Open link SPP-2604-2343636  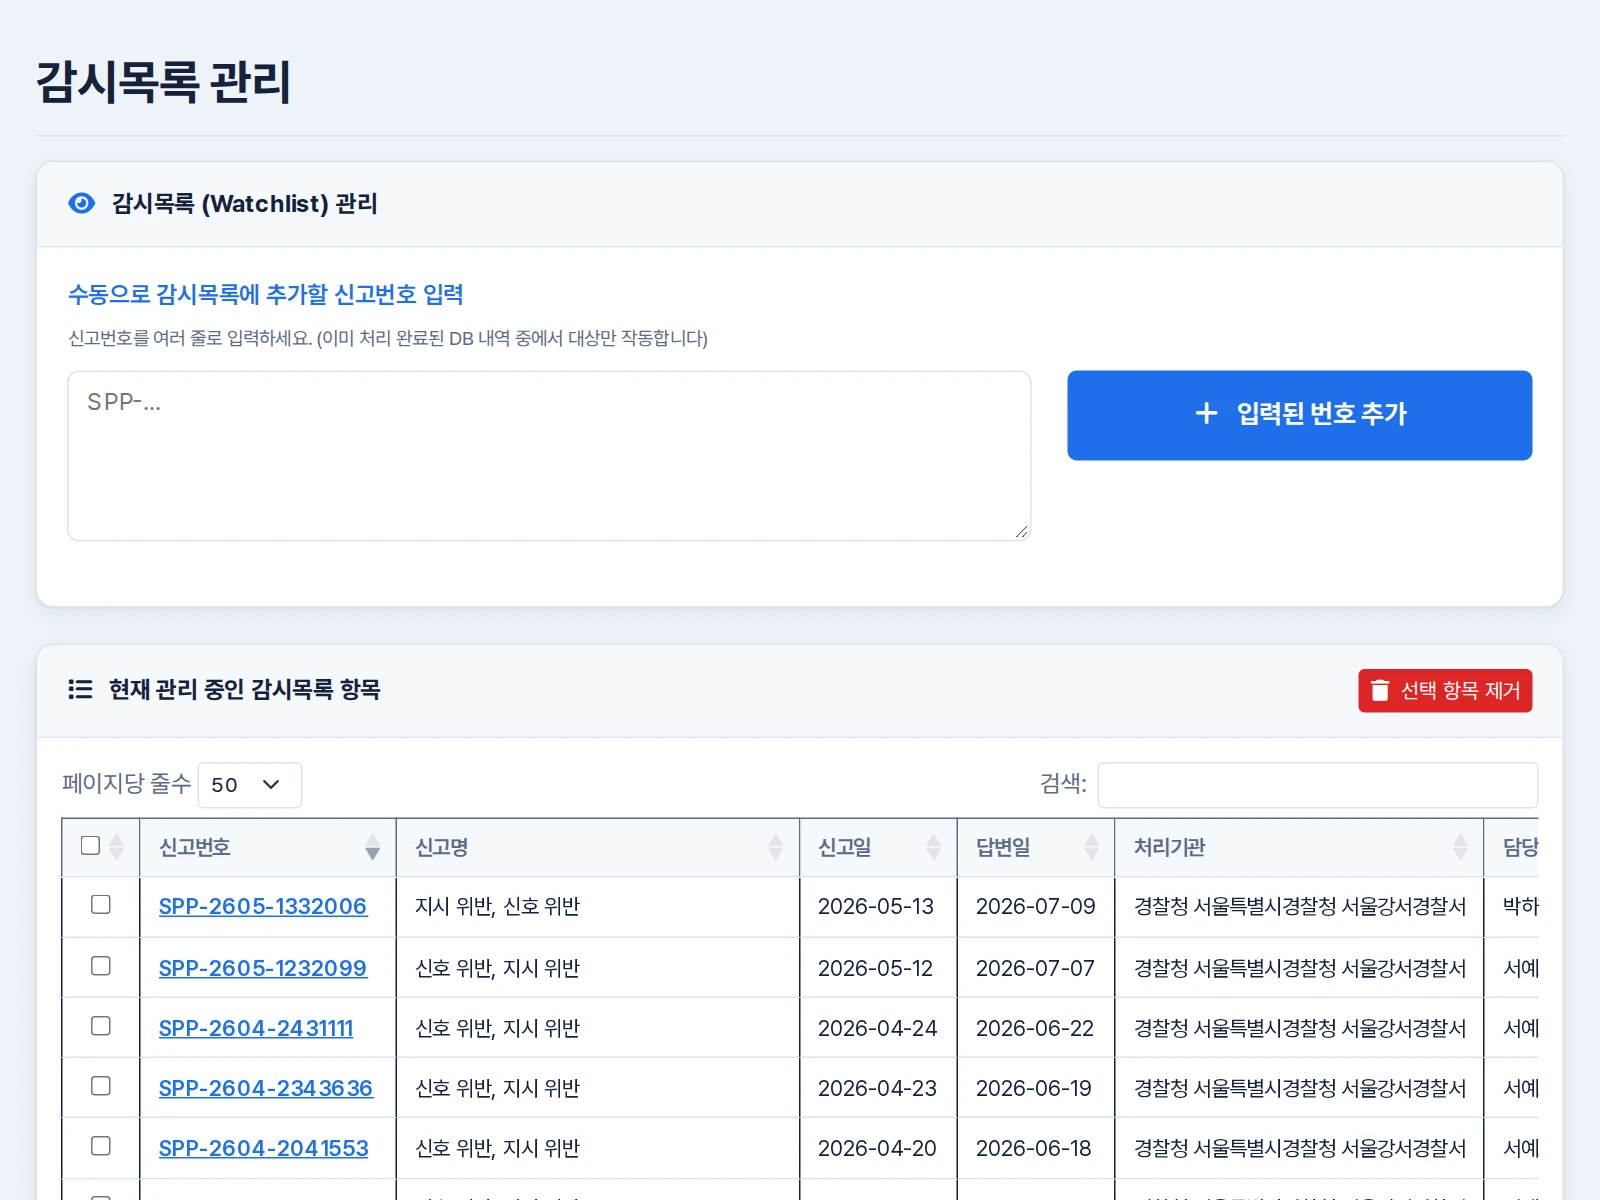266,1088
